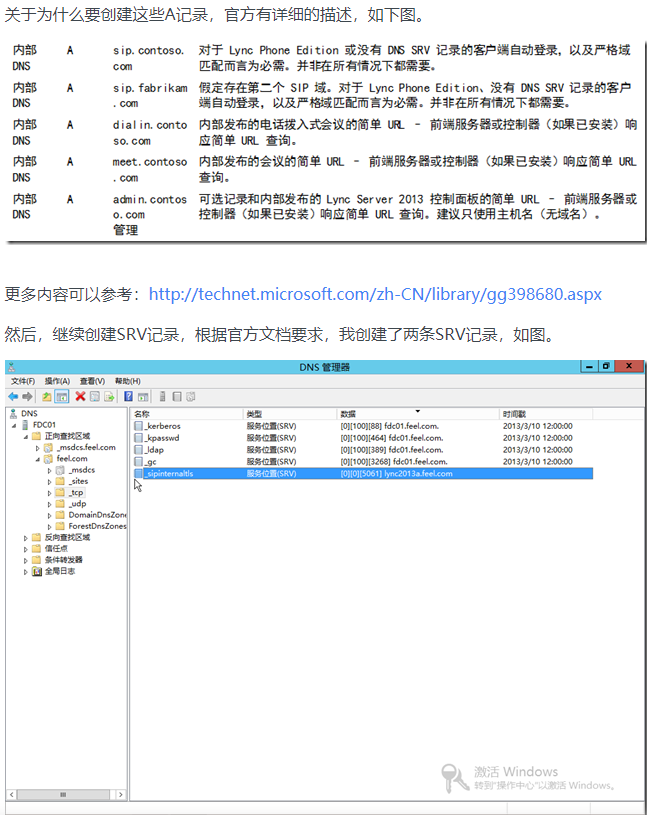The width and height of the screenshot is (647, 815).
Task: Click tree pane scrollbar right arrow
Action: pos(121,795)
